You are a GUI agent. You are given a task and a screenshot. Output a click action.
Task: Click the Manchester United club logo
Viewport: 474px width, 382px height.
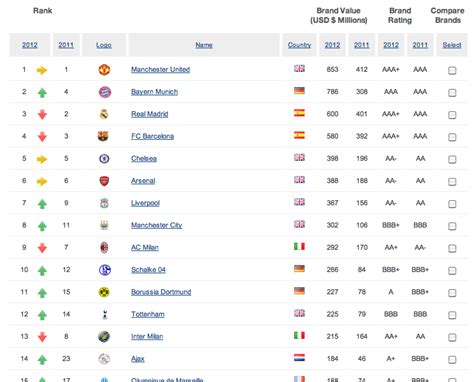(104, 70)
